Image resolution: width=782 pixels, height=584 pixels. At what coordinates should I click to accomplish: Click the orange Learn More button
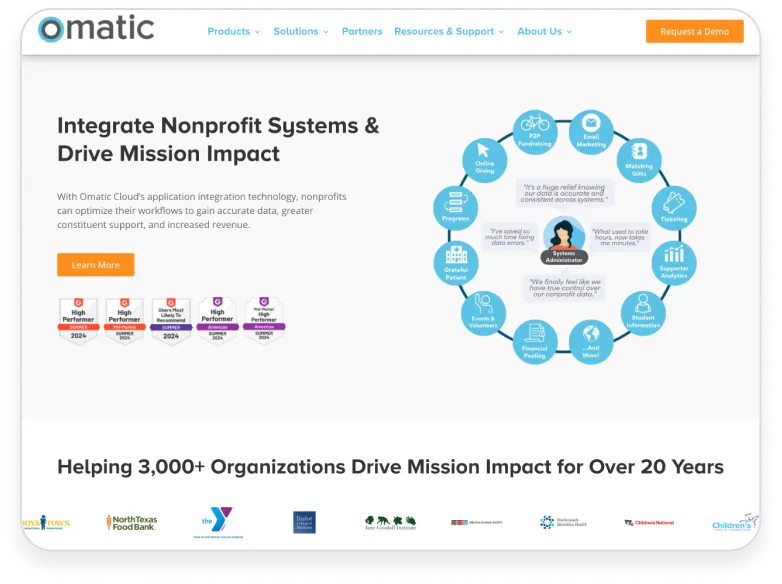coord(96,265)
